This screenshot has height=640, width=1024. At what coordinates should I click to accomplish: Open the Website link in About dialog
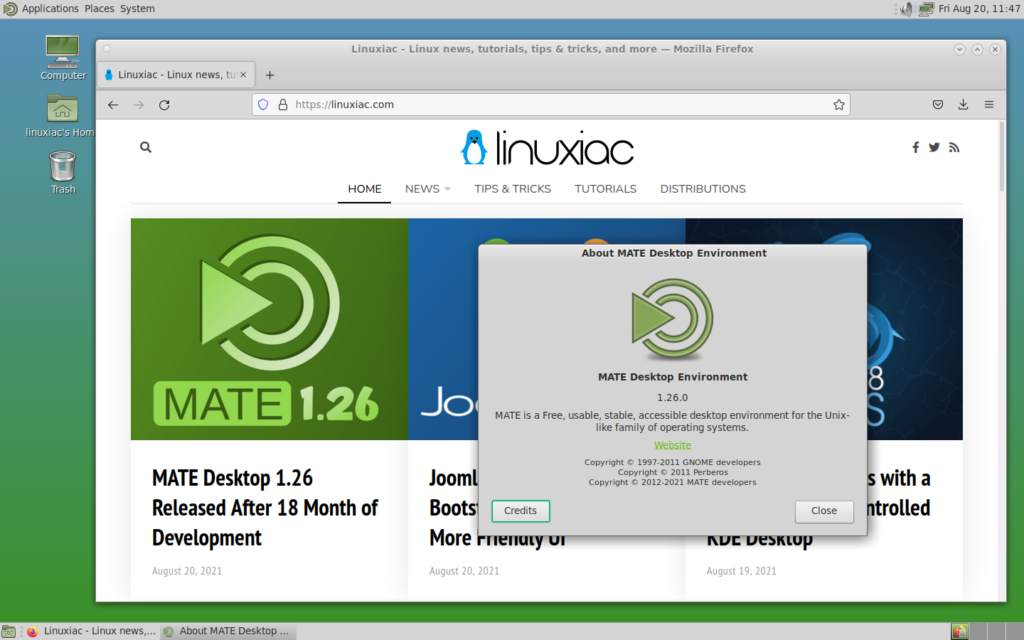[673, 445]
